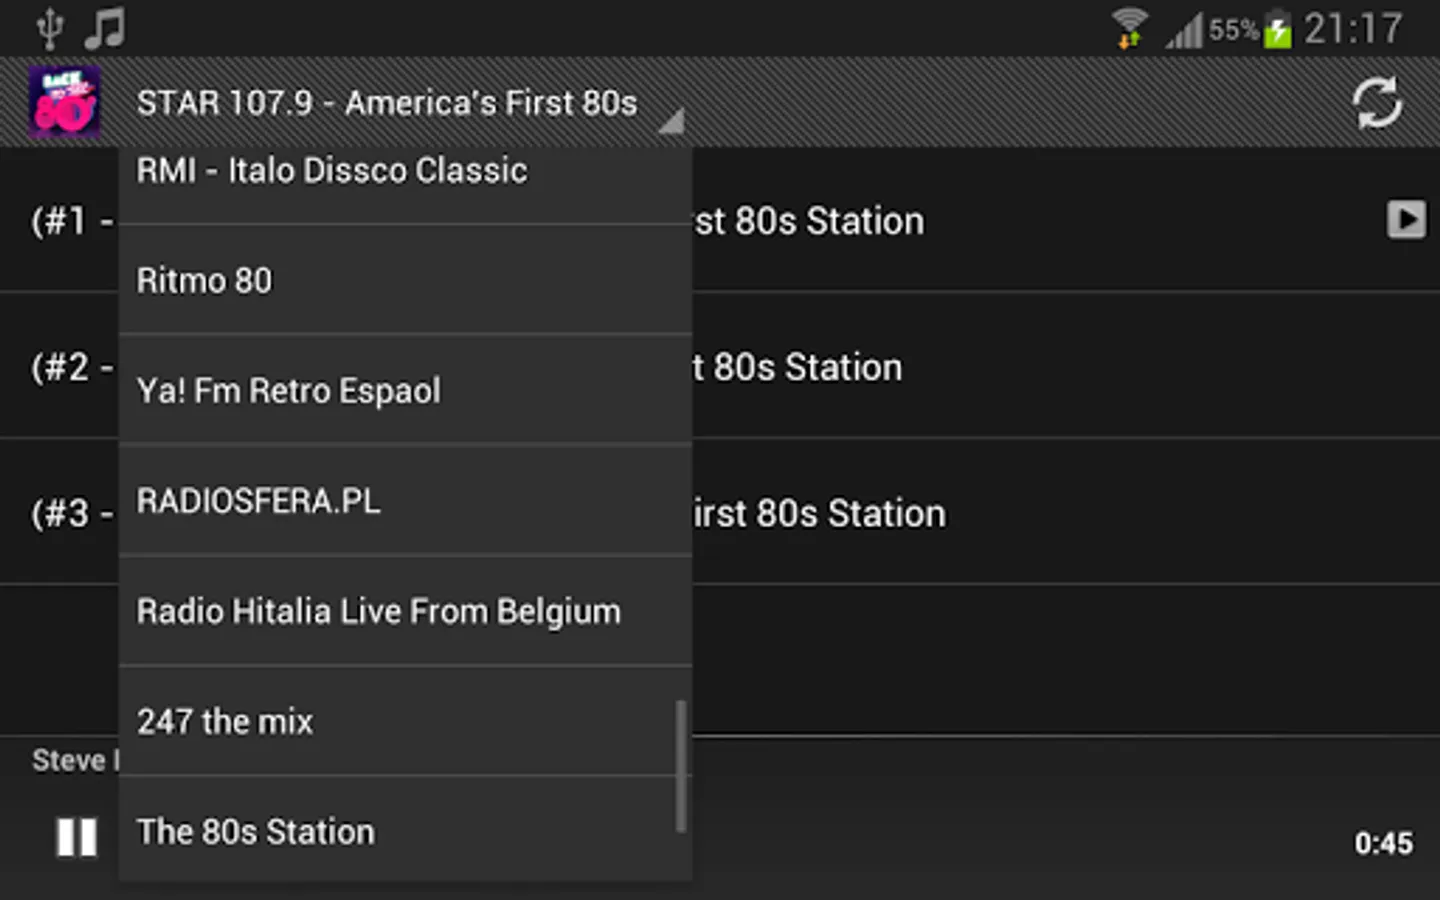Open the Back to the 80s app logo
This screenshot has height=900, width=1440.
click(x=64, y=102)
